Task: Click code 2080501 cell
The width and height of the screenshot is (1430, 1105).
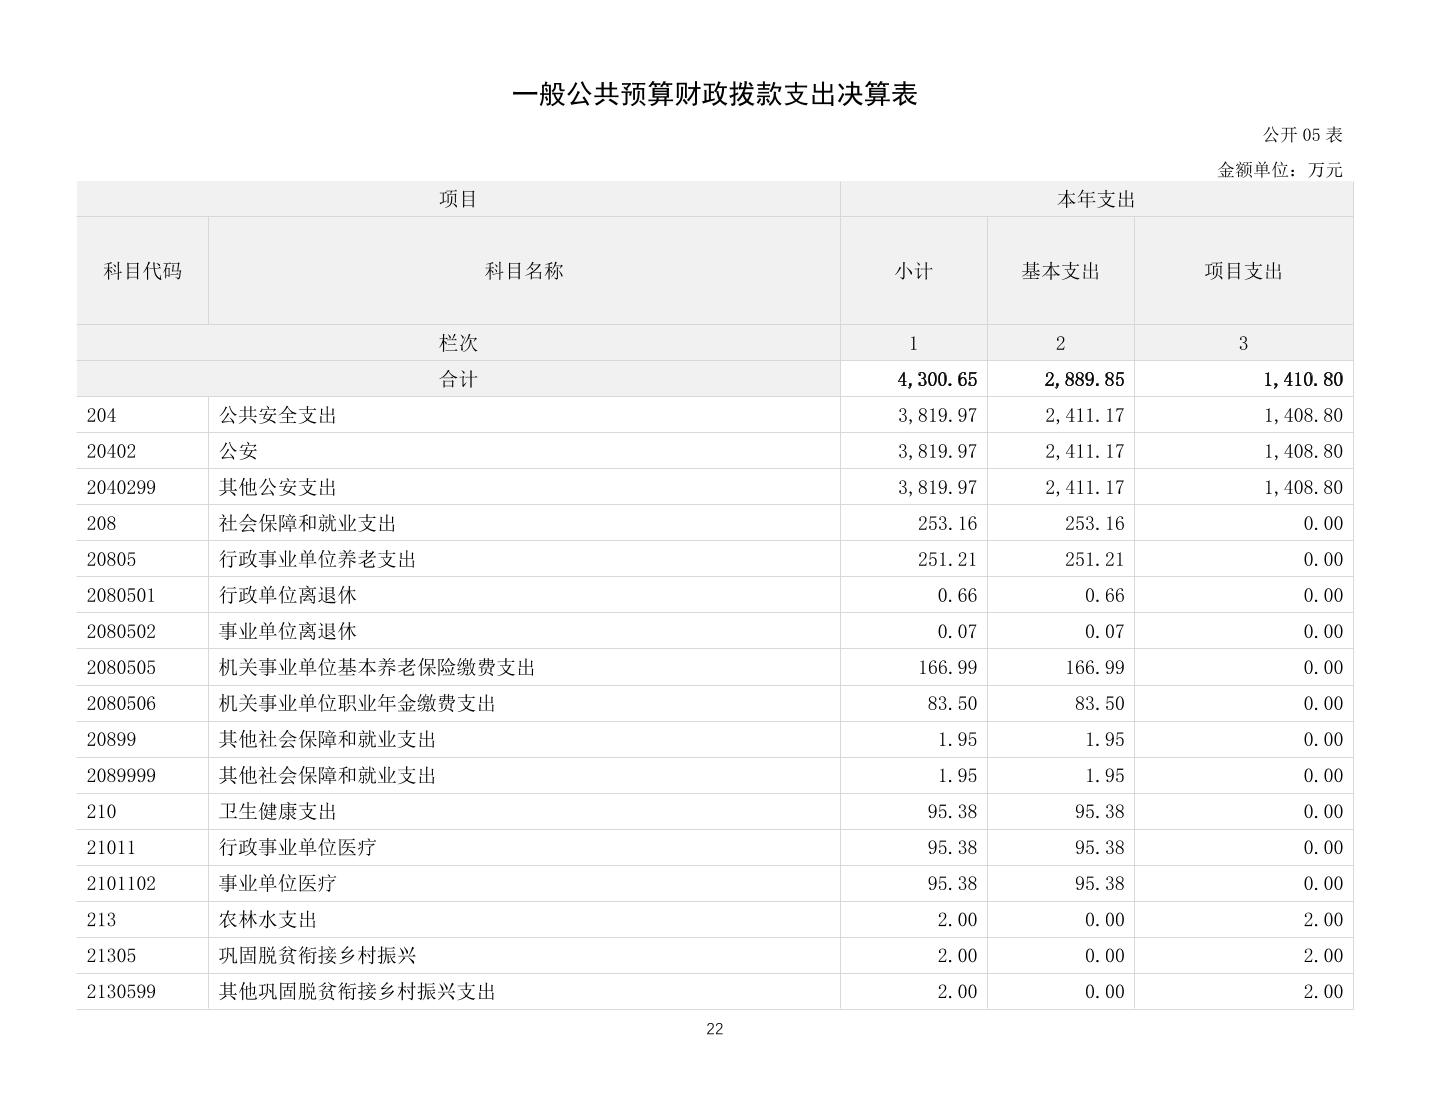Action: (x=143, y=595)
